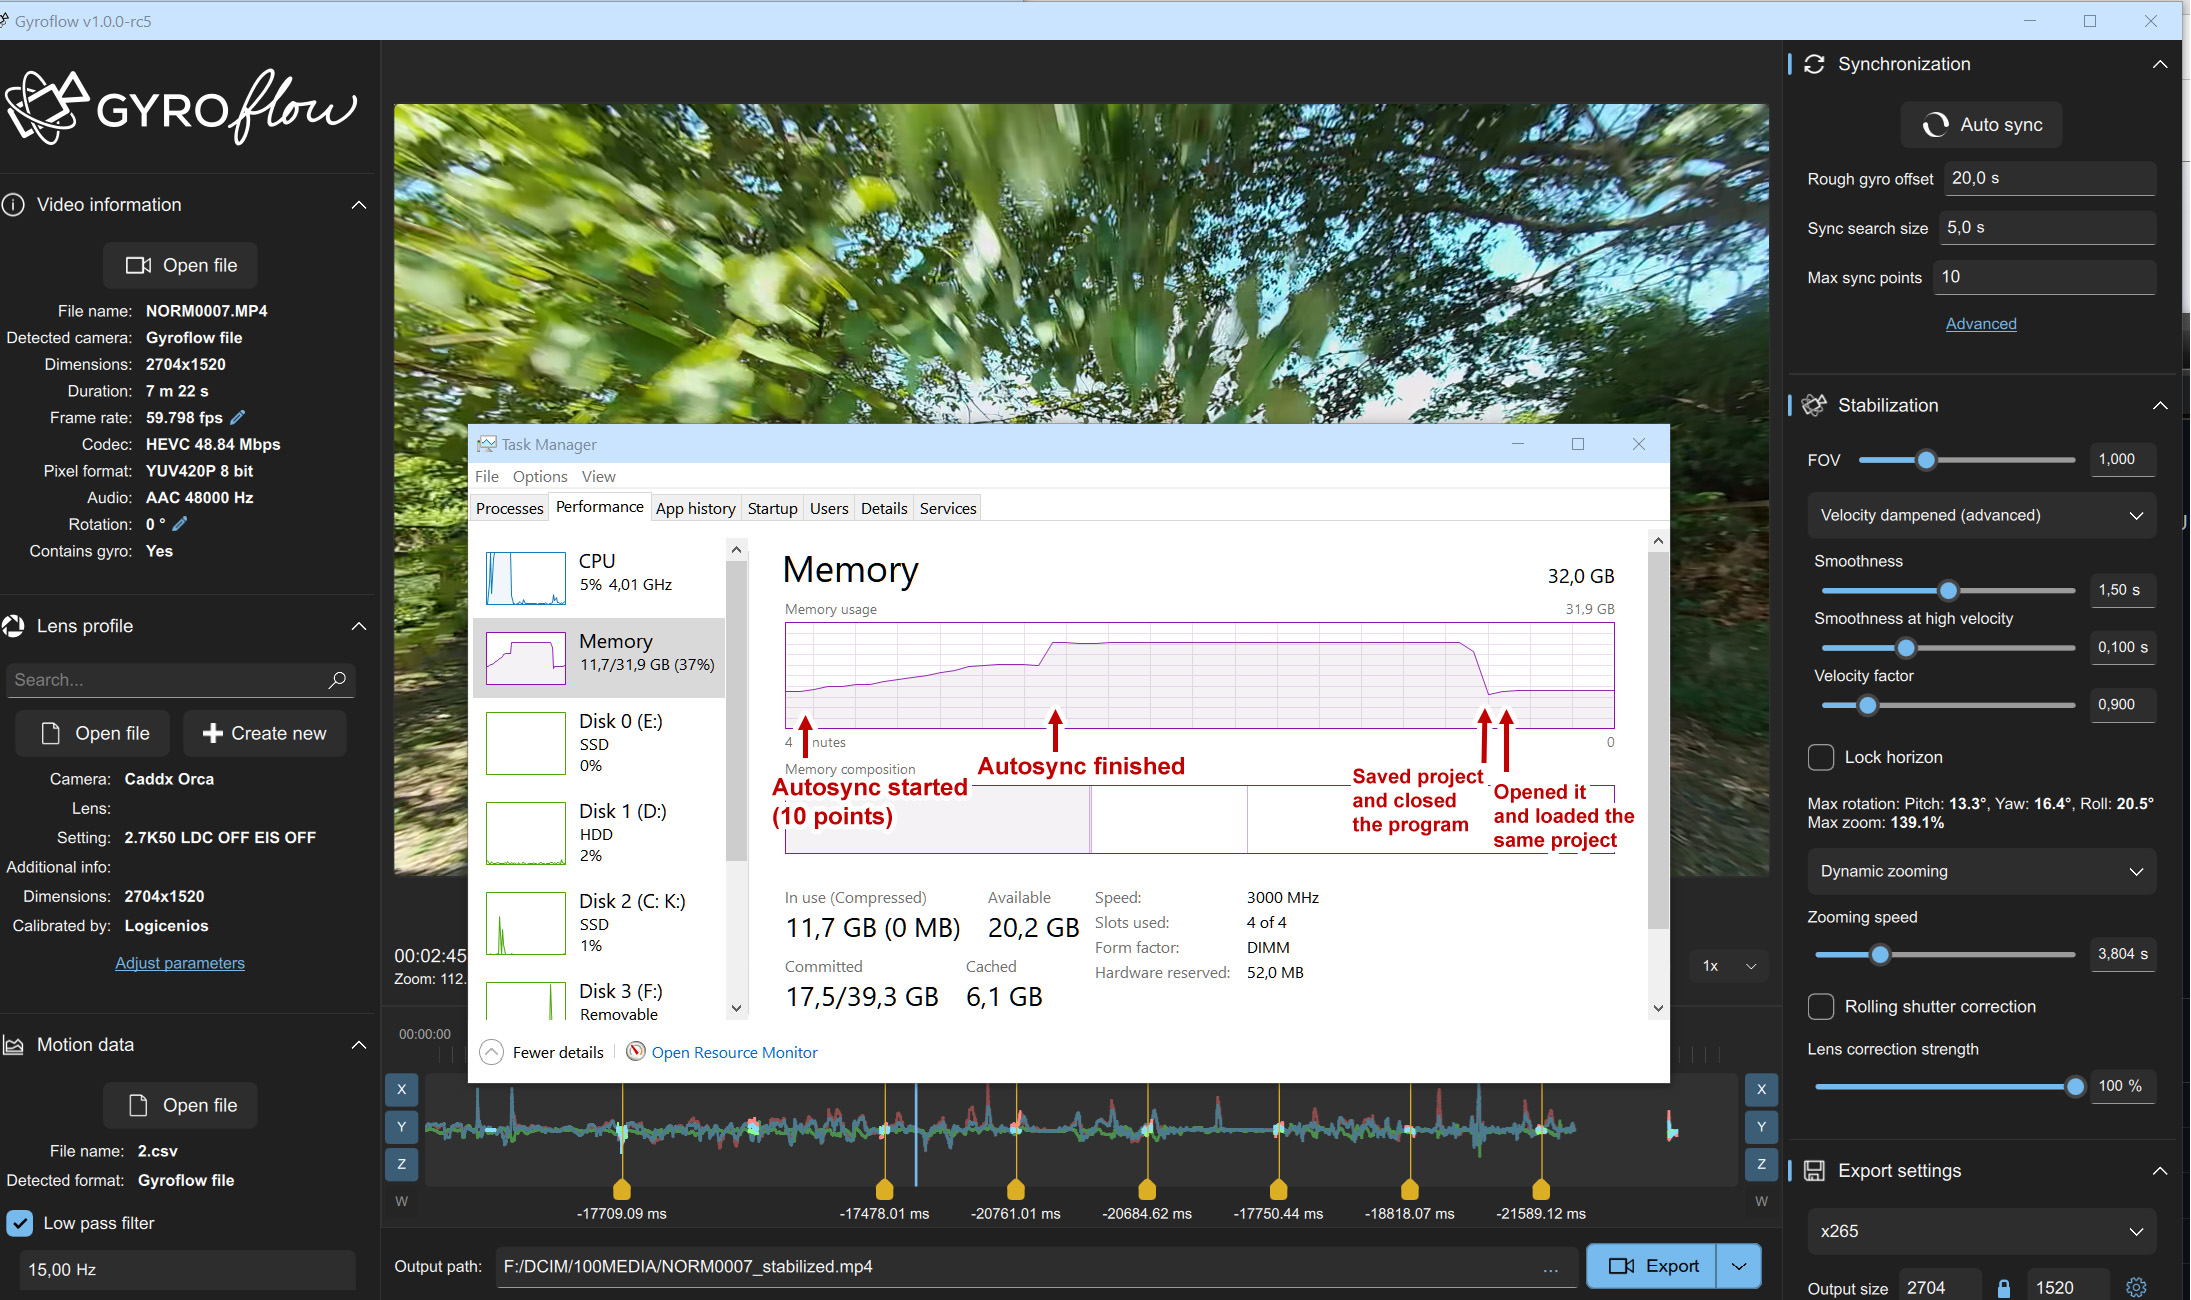Screen dimensions: 2191x1300
Task: Click the pencil icon next to Rotation value
Action: pos(180,523)
